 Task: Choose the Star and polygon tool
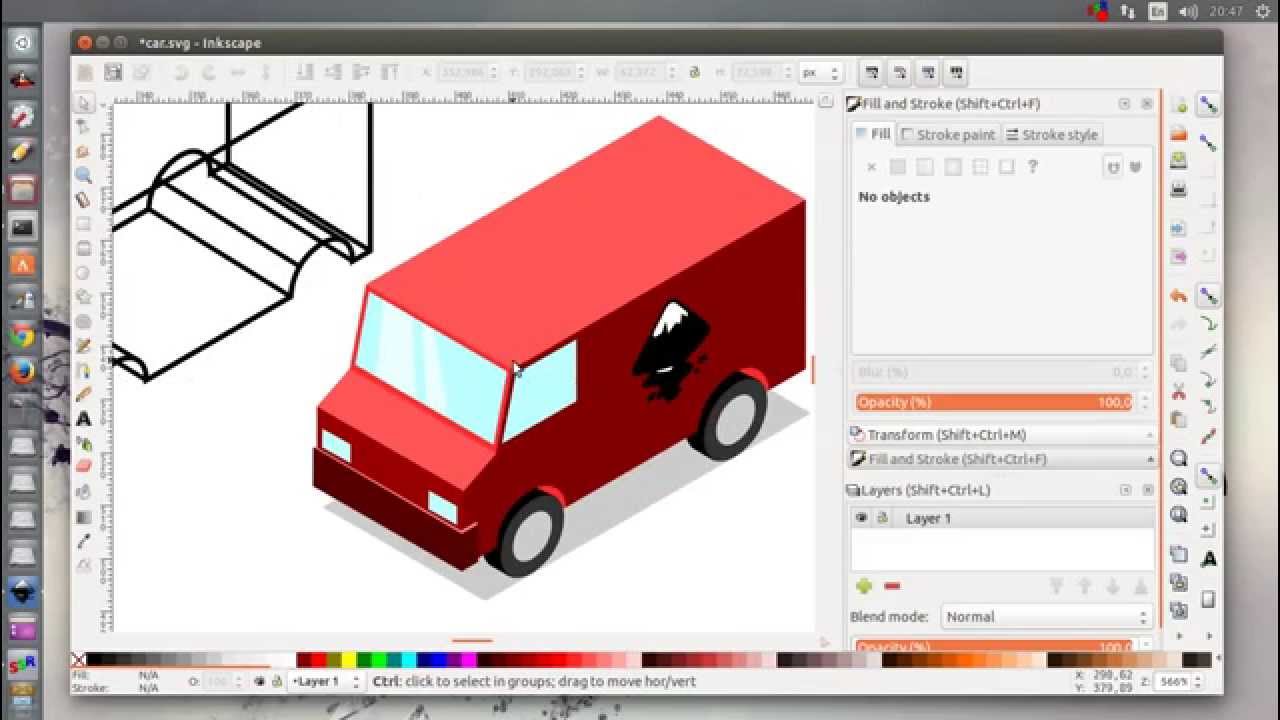84,298
